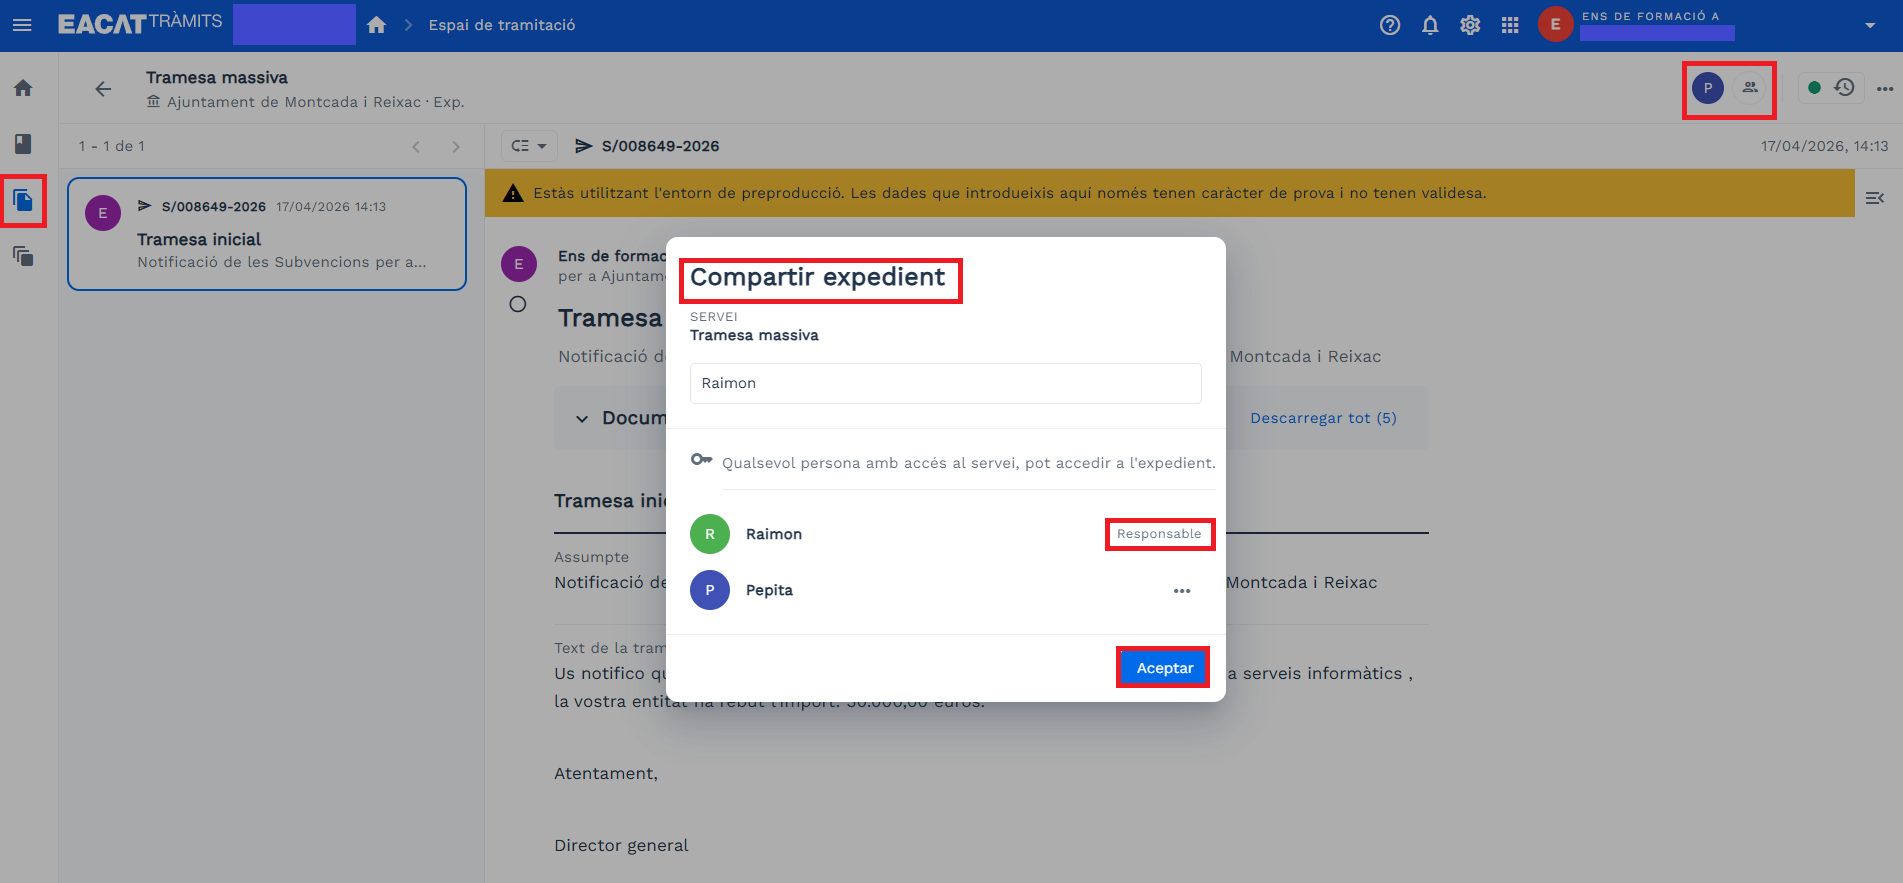The width and height of the screenshot is (1903, 883).
Task: Collapse the Documents section chevron
Action: tap(582, 419)
